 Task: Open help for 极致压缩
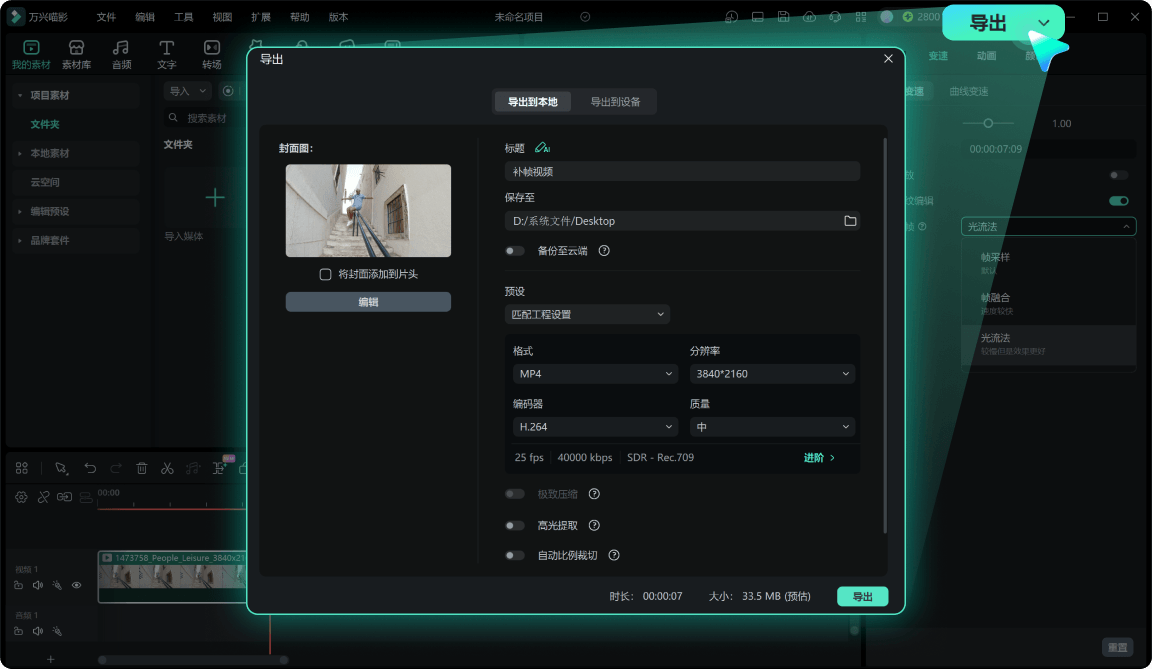pyautogui.click(x=594, y=493)
